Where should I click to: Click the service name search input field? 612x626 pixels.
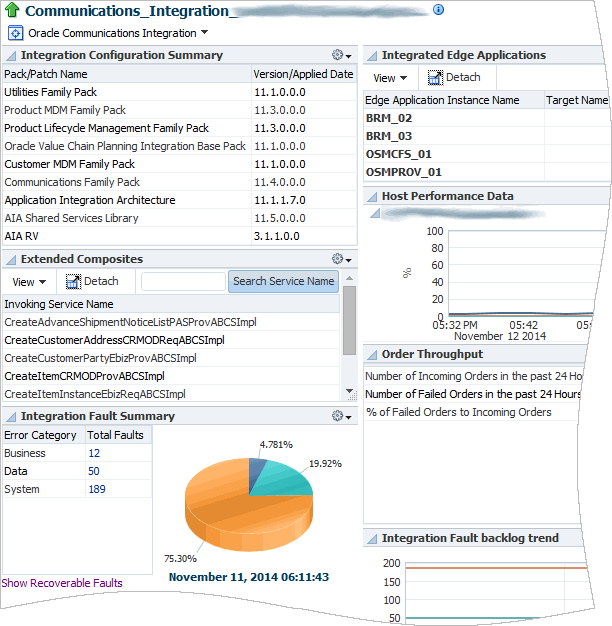click(x=183, y=281)
